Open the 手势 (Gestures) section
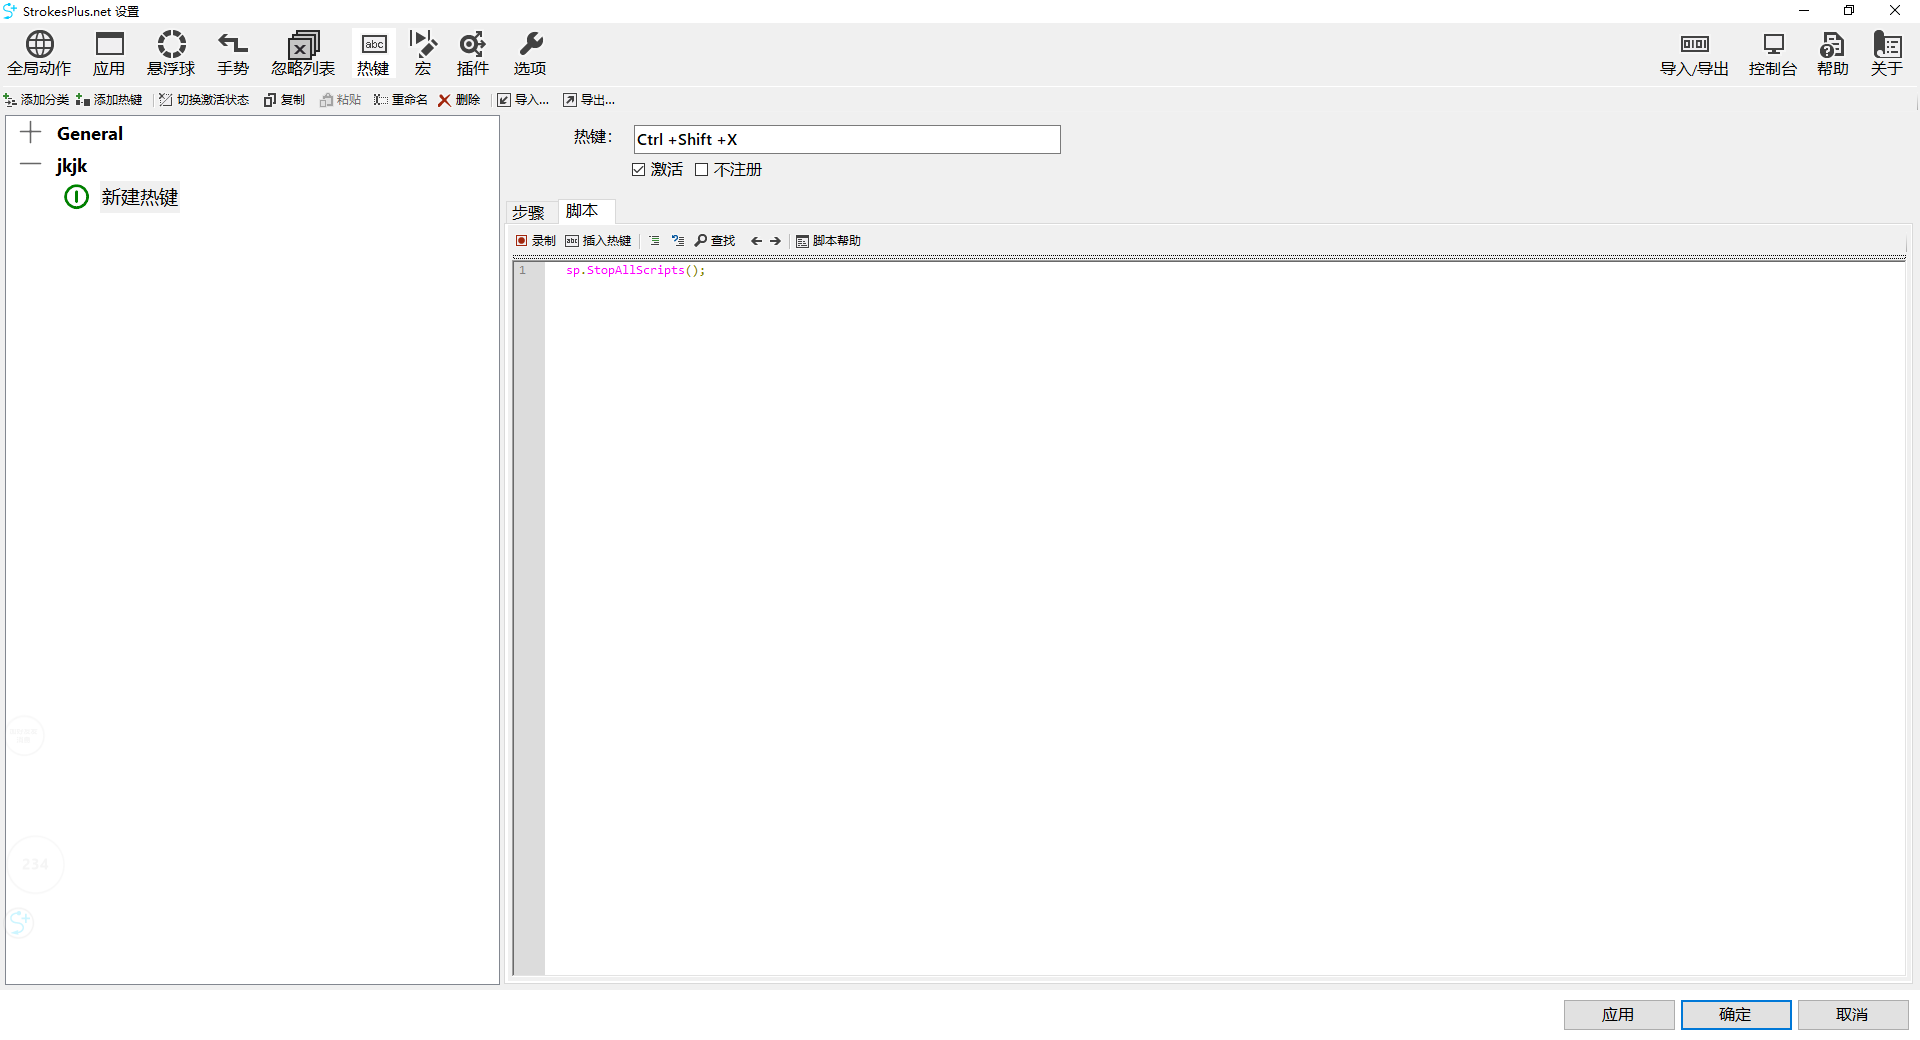This screenshot has height=1040, width=1920. click(233, 53)
